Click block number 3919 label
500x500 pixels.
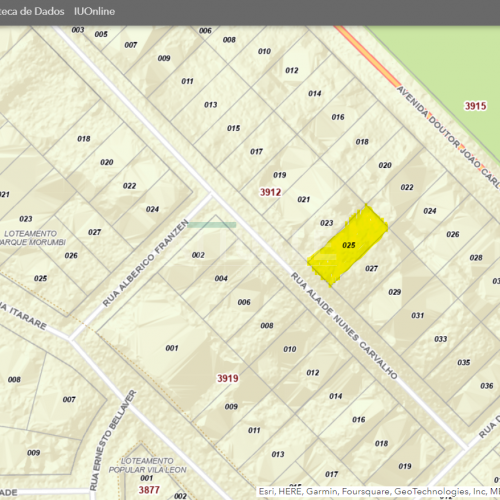228,378
